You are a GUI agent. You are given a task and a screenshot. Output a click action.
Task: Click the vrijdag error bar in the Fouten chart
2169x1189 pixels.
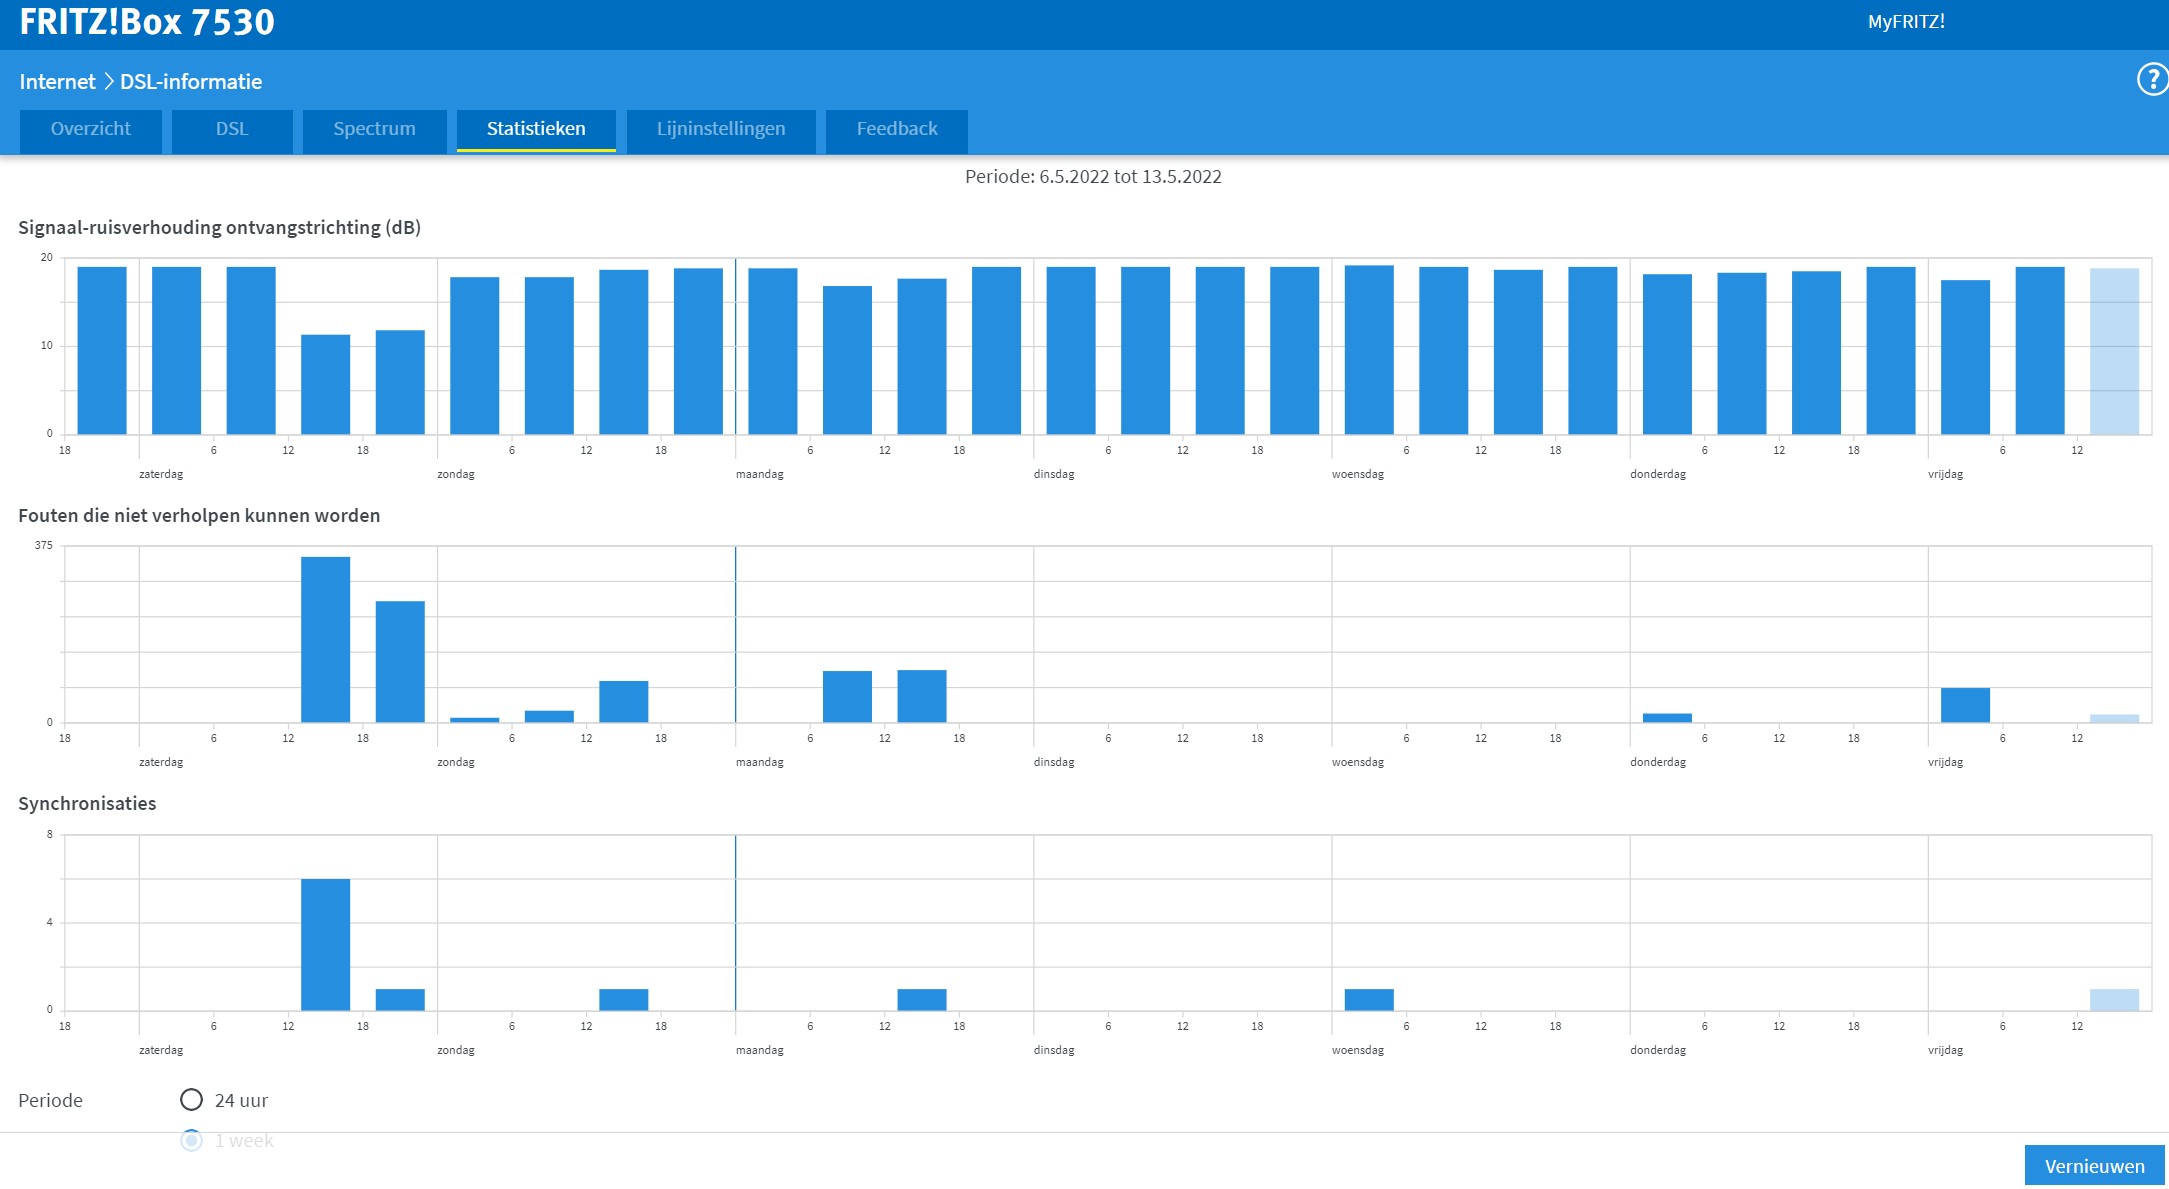pyautogui.click(x=1965, y=705)
